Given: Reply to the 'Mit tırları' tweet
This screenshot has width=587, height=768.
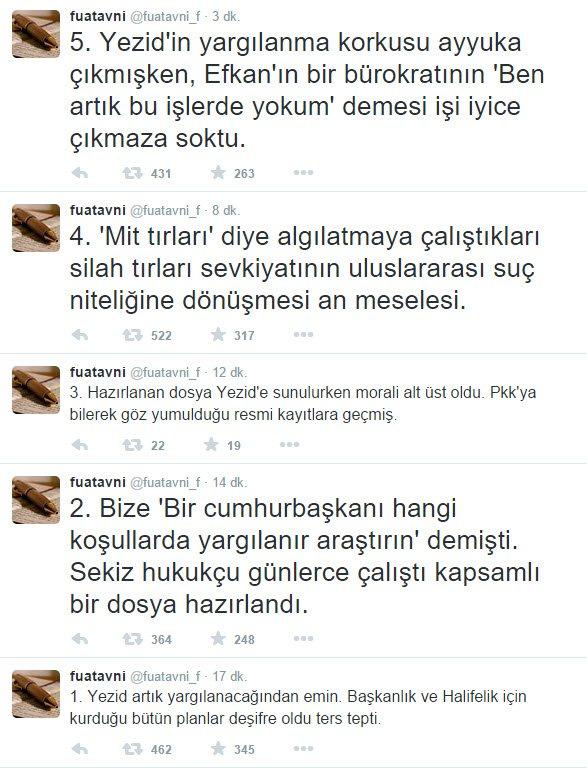Looking at the screenshot, I should tap(80, 335).
